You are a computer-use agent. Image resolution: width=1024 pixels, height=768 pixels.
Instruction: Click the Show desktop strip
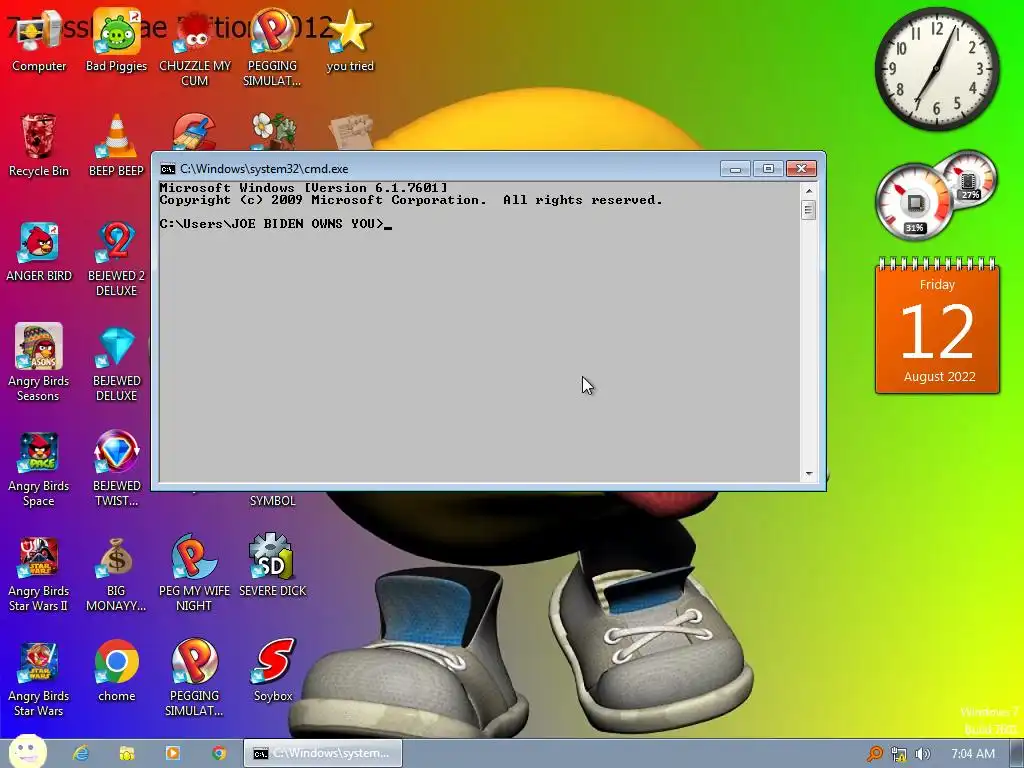[1017, 754]
